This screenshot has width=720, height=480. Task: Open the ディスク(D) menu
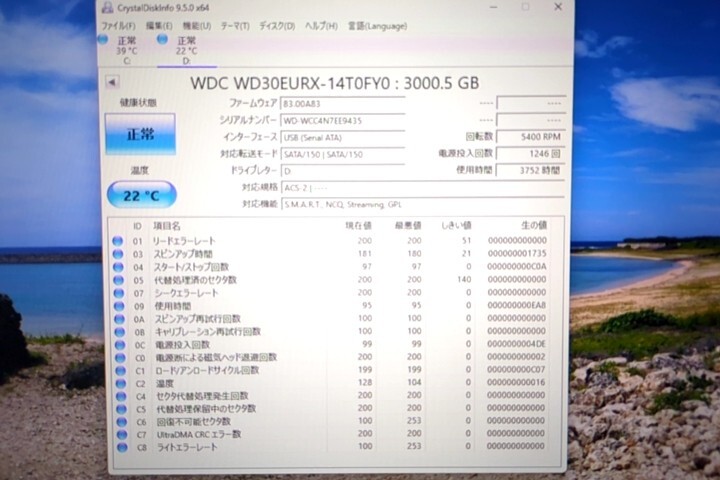[x=277, y=26]
